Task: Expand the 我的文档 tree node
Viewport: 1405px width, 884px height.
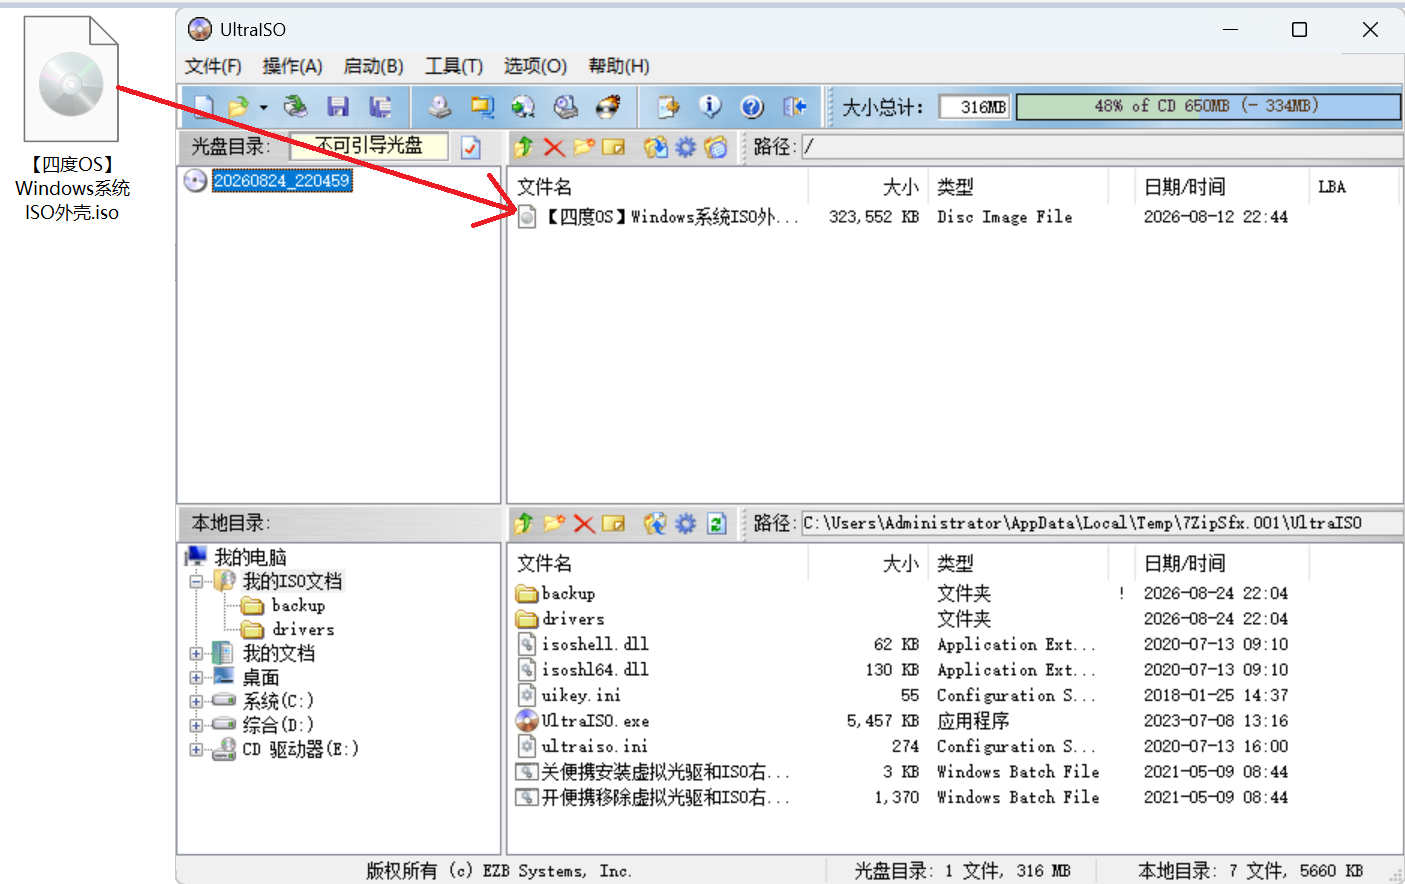Action: [x=196, y=654]
